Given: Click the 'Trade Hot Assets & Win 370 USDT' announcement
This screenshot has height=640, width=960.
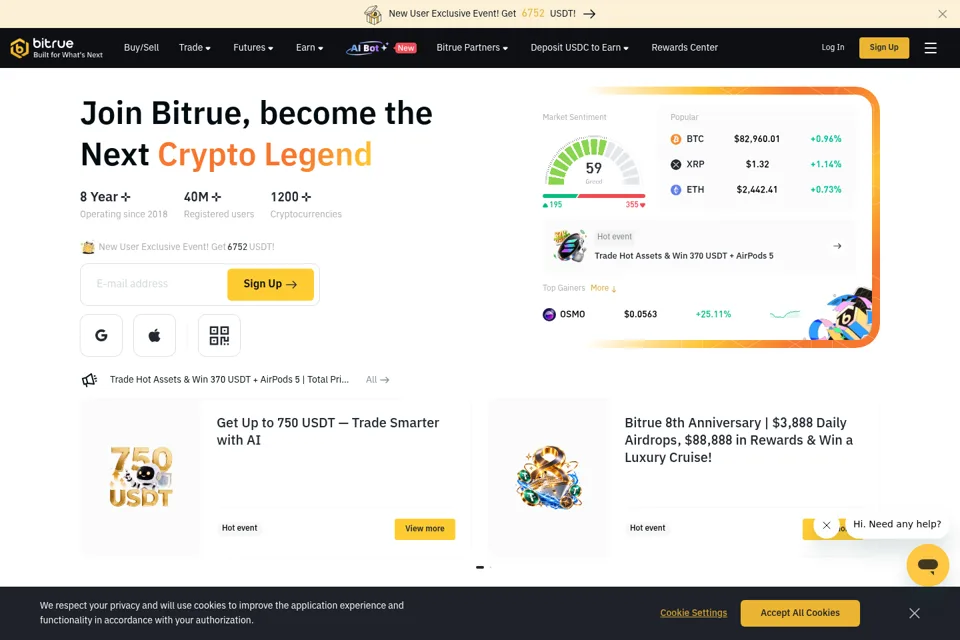Looking at the screenshot, I should coord(229,380).
